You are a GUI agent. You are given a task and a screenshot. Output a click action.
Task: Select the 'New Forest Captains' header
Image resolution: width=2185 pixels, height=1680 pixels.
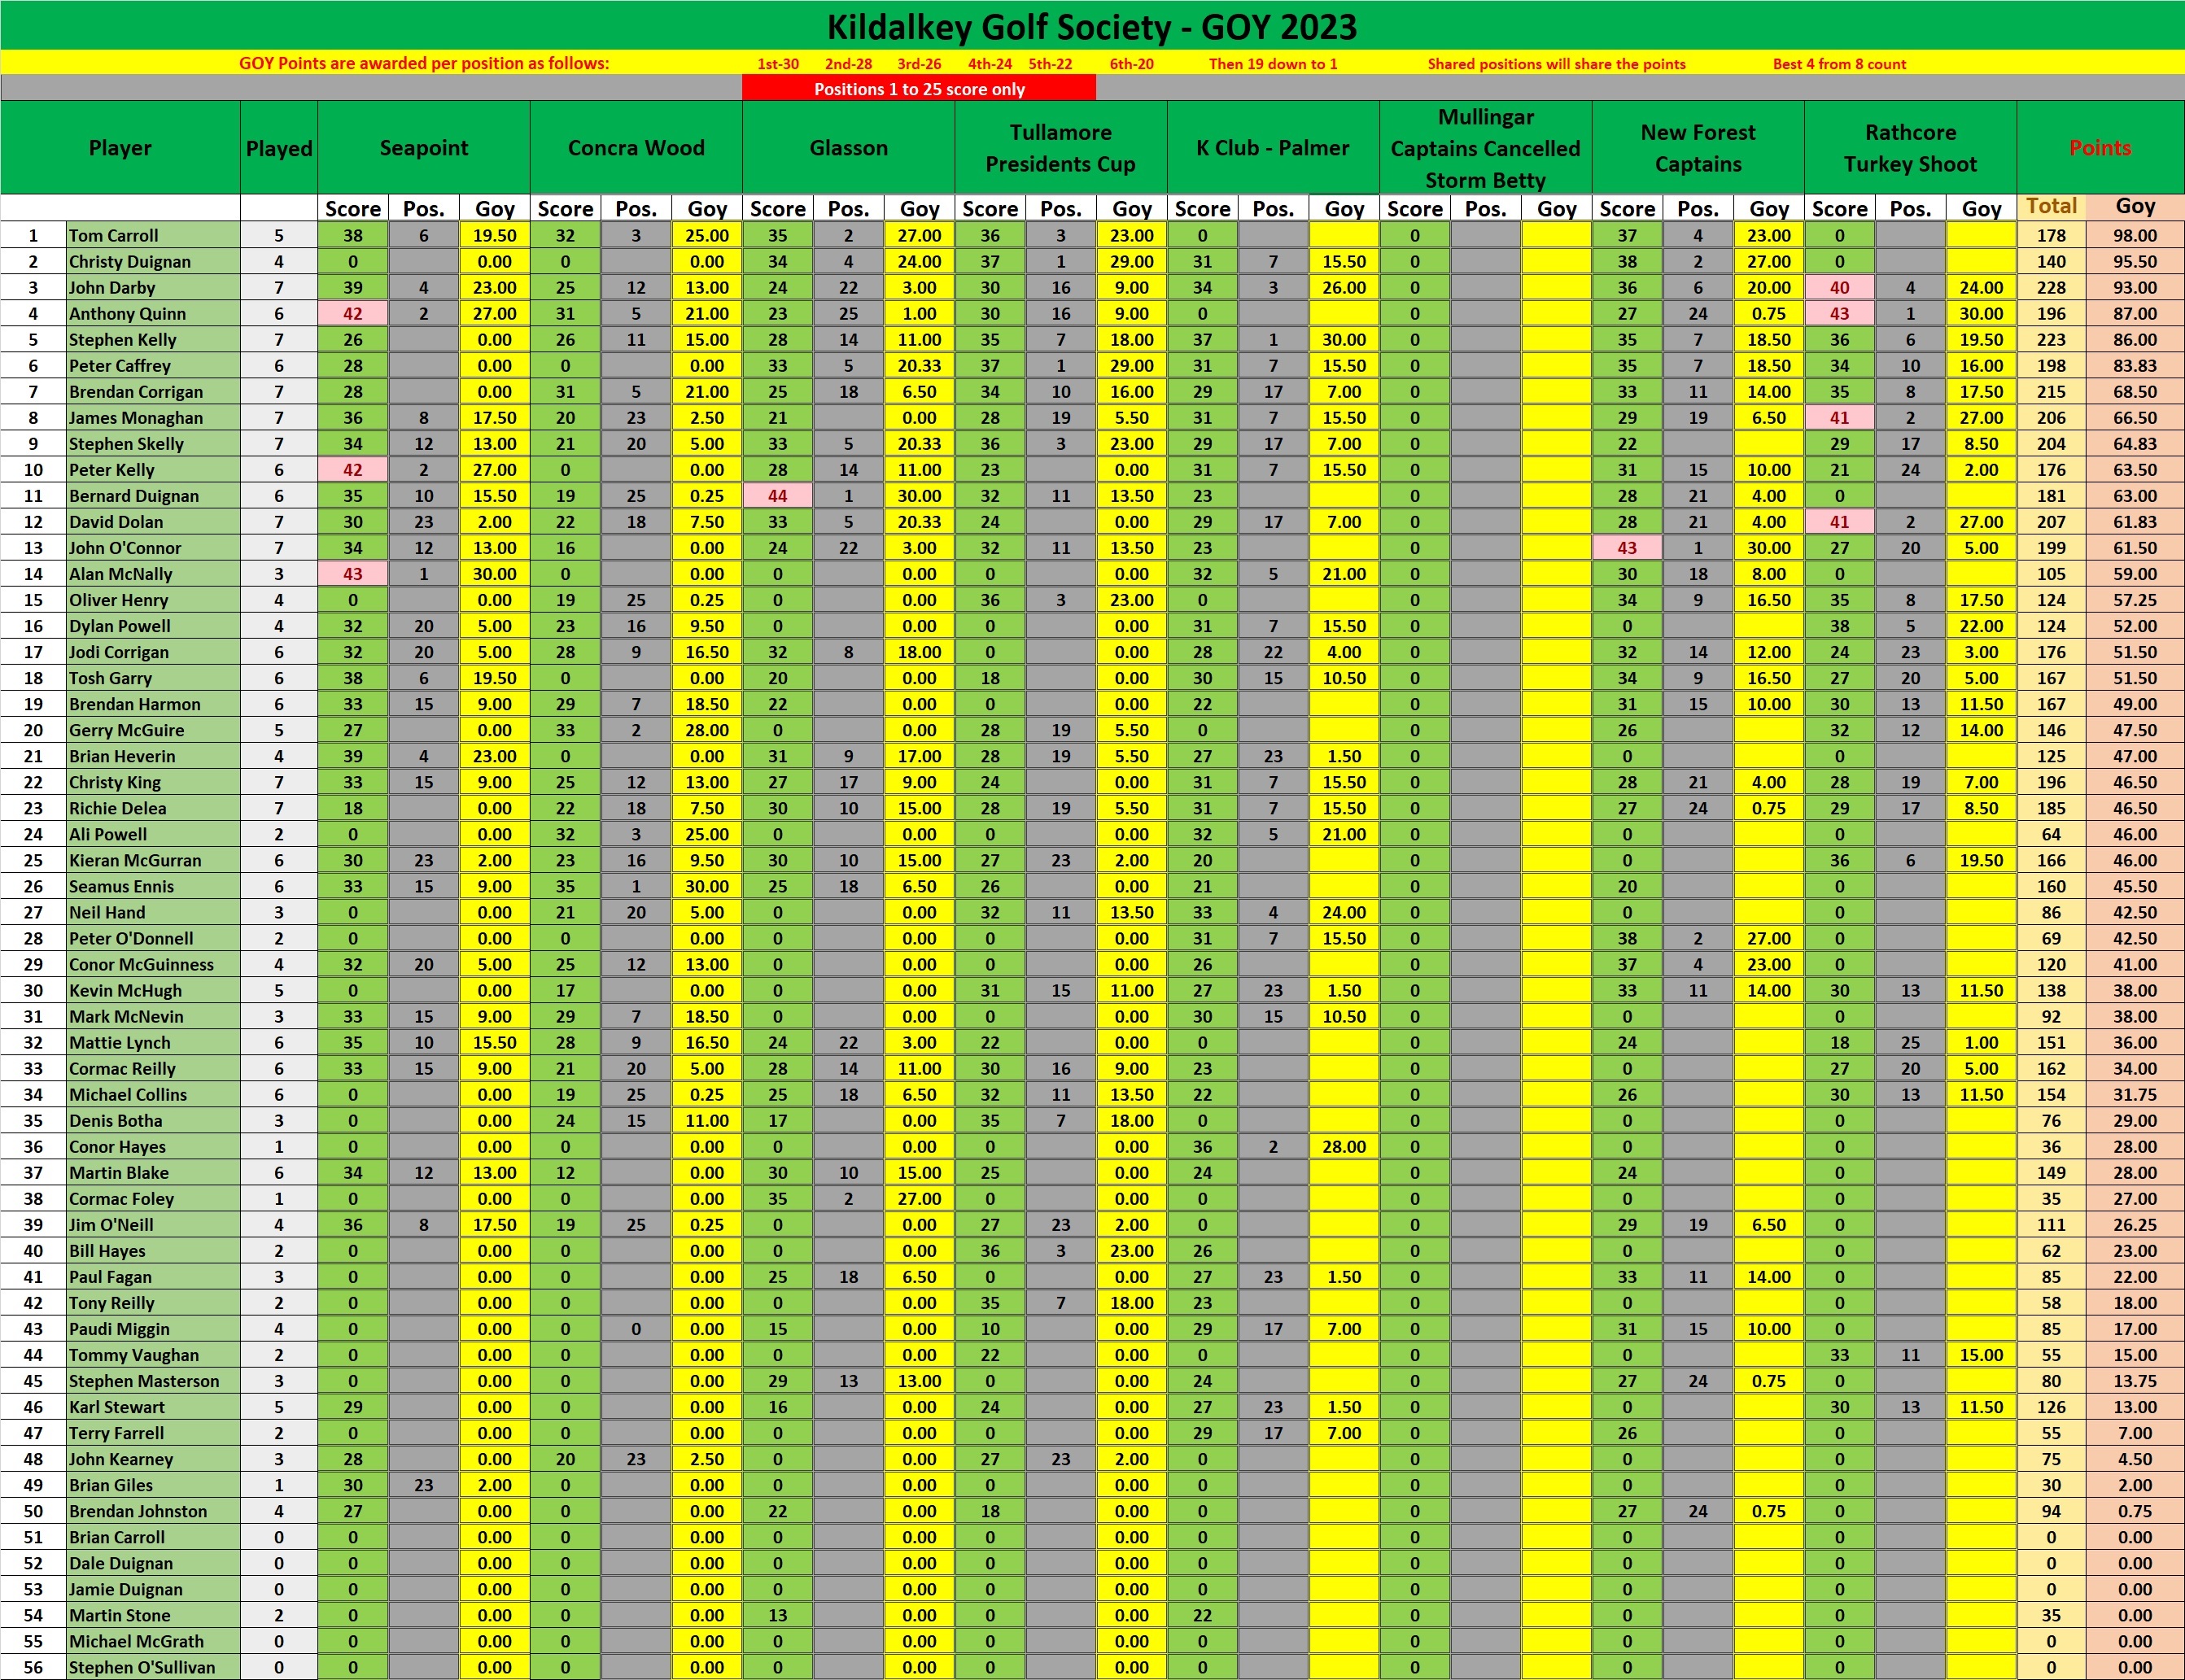(x=1698, y=148)
